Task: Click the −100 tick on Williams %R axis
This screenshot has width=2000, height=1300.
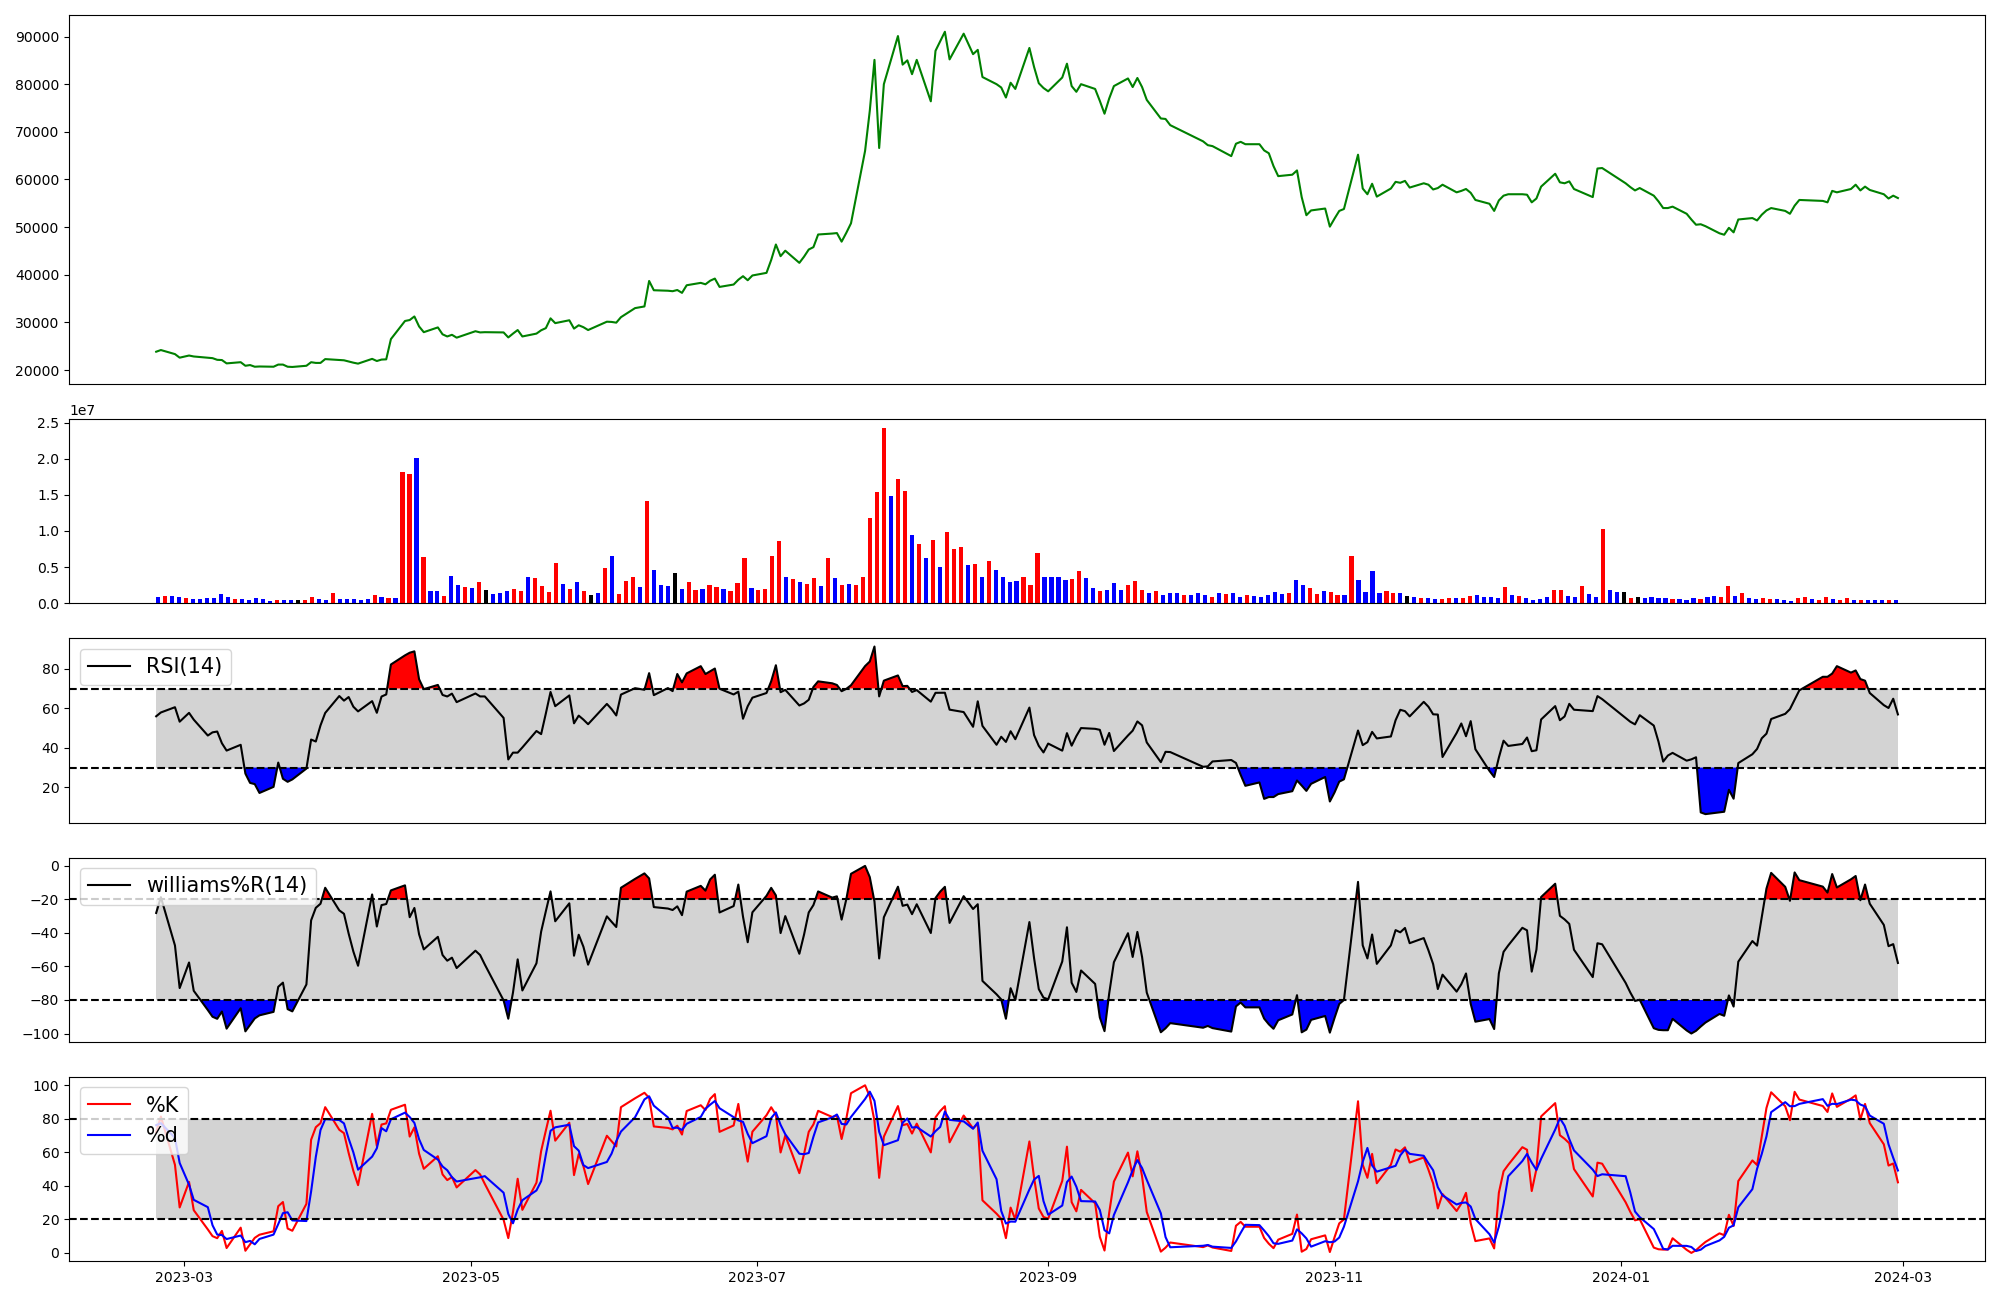Action: pyautogui.click(x=40, y=1034)
